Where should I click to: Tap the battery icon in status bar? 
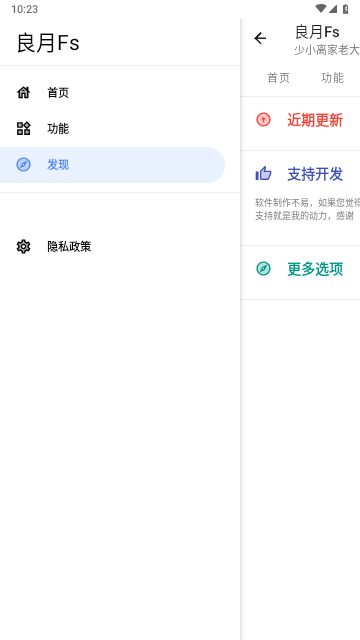(x=346, y=9)
